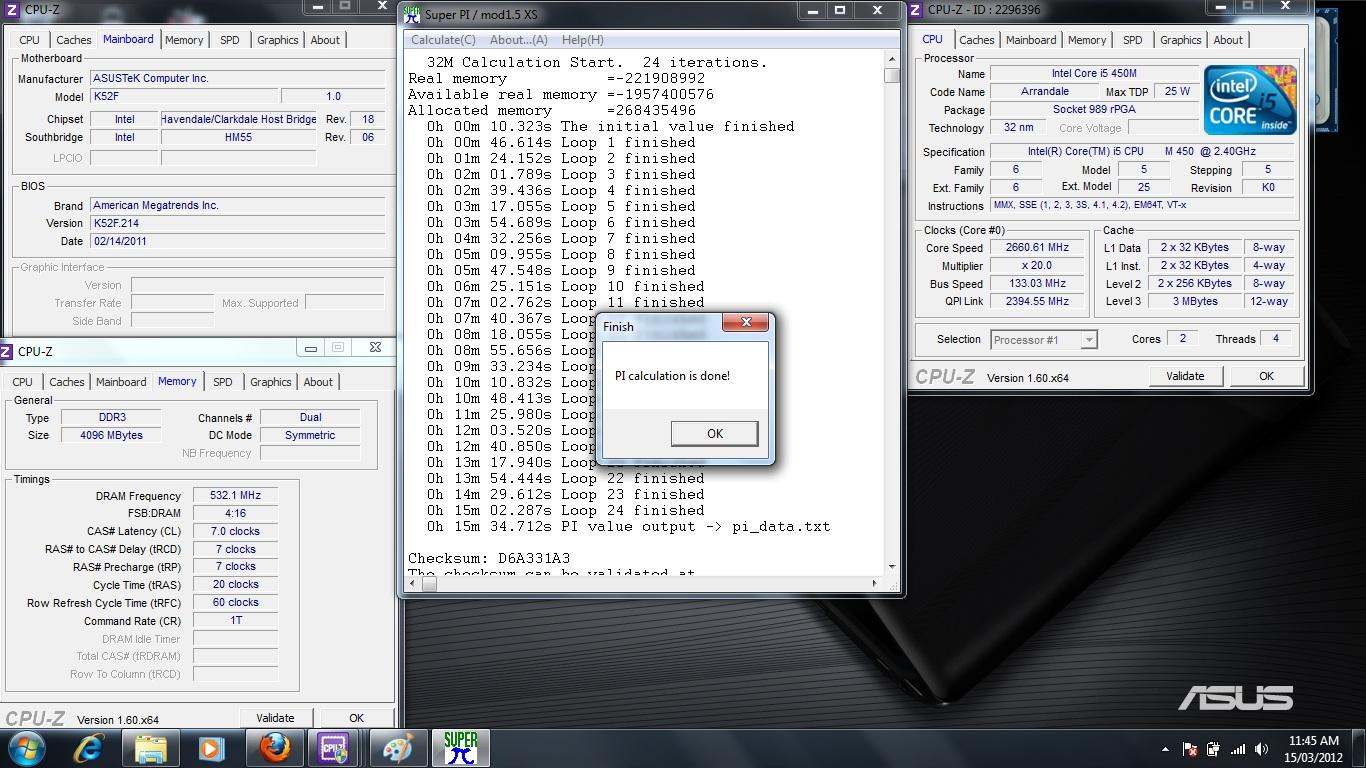Select the Graphics tab in the top-left Mainboard CPU-Z window
Screen dimensions: 1366x768
pyautogui.click(x=278, y=40)
